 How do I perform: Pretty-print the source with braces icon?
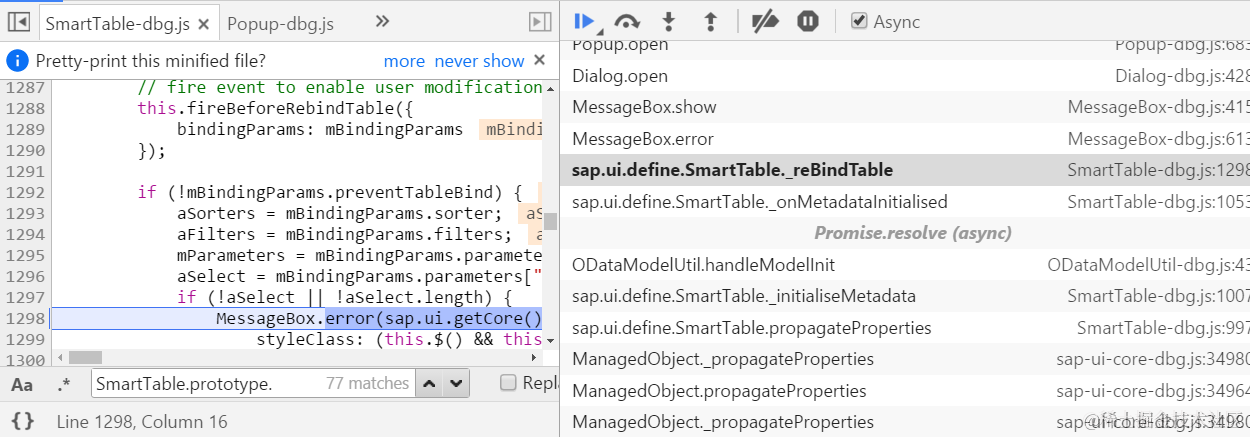tap(23, 422)
